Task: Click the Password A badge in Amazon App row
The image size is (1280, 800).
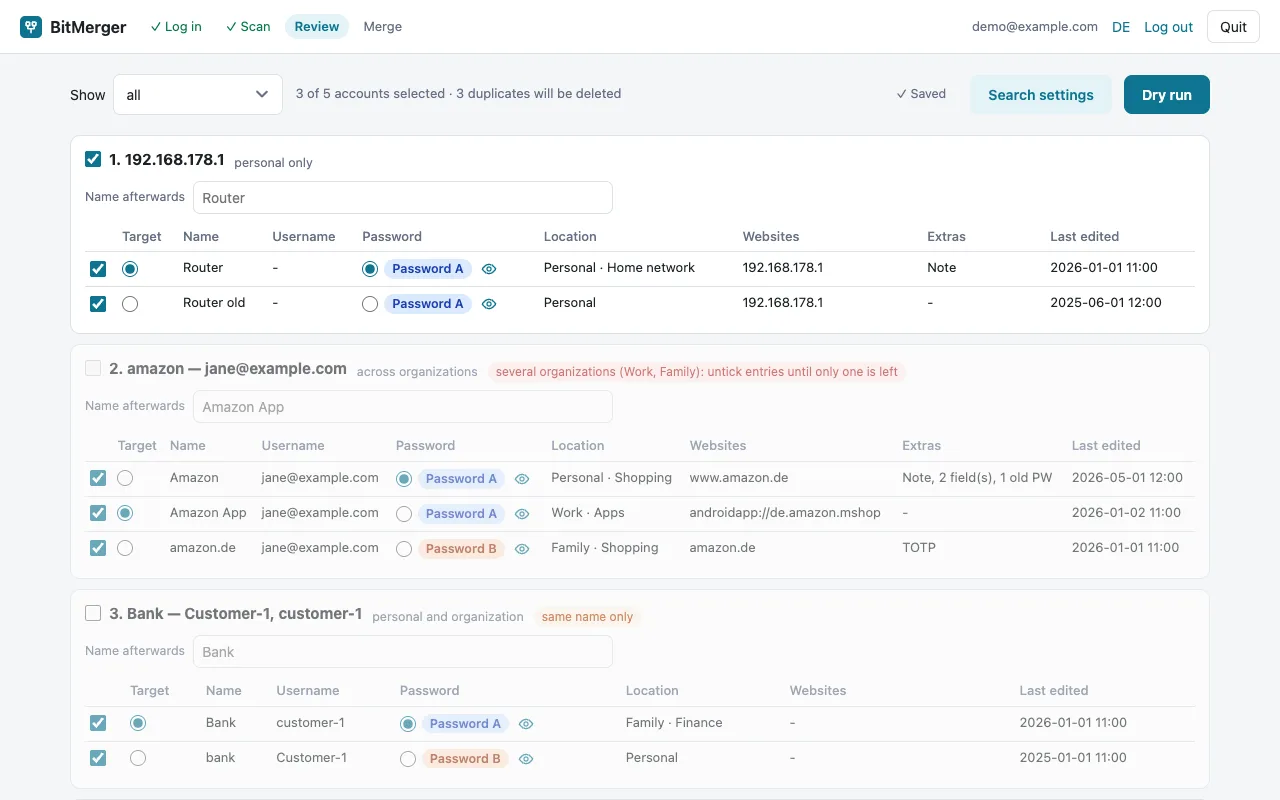Action: [461, 514]
